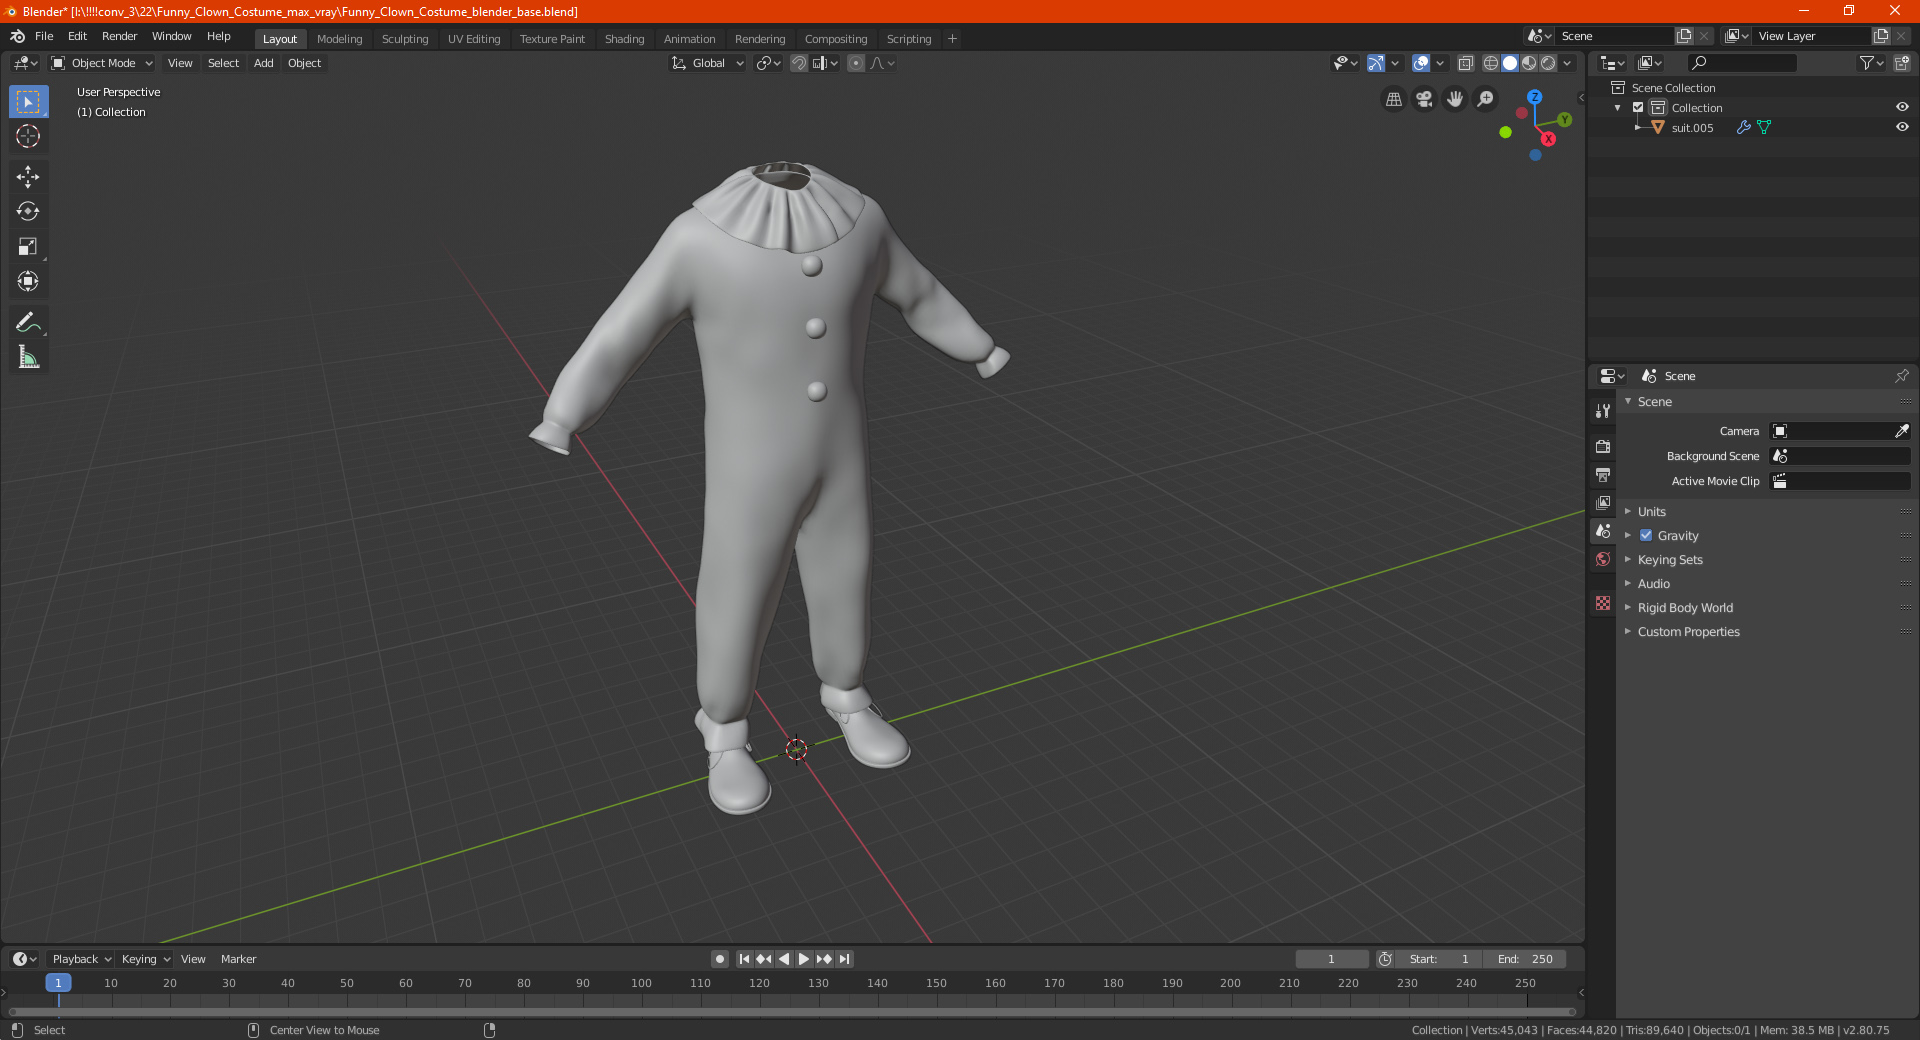
Task: Uncheck the Collection exclude checkbox in outliner
Action: (x=1638, y=108)
